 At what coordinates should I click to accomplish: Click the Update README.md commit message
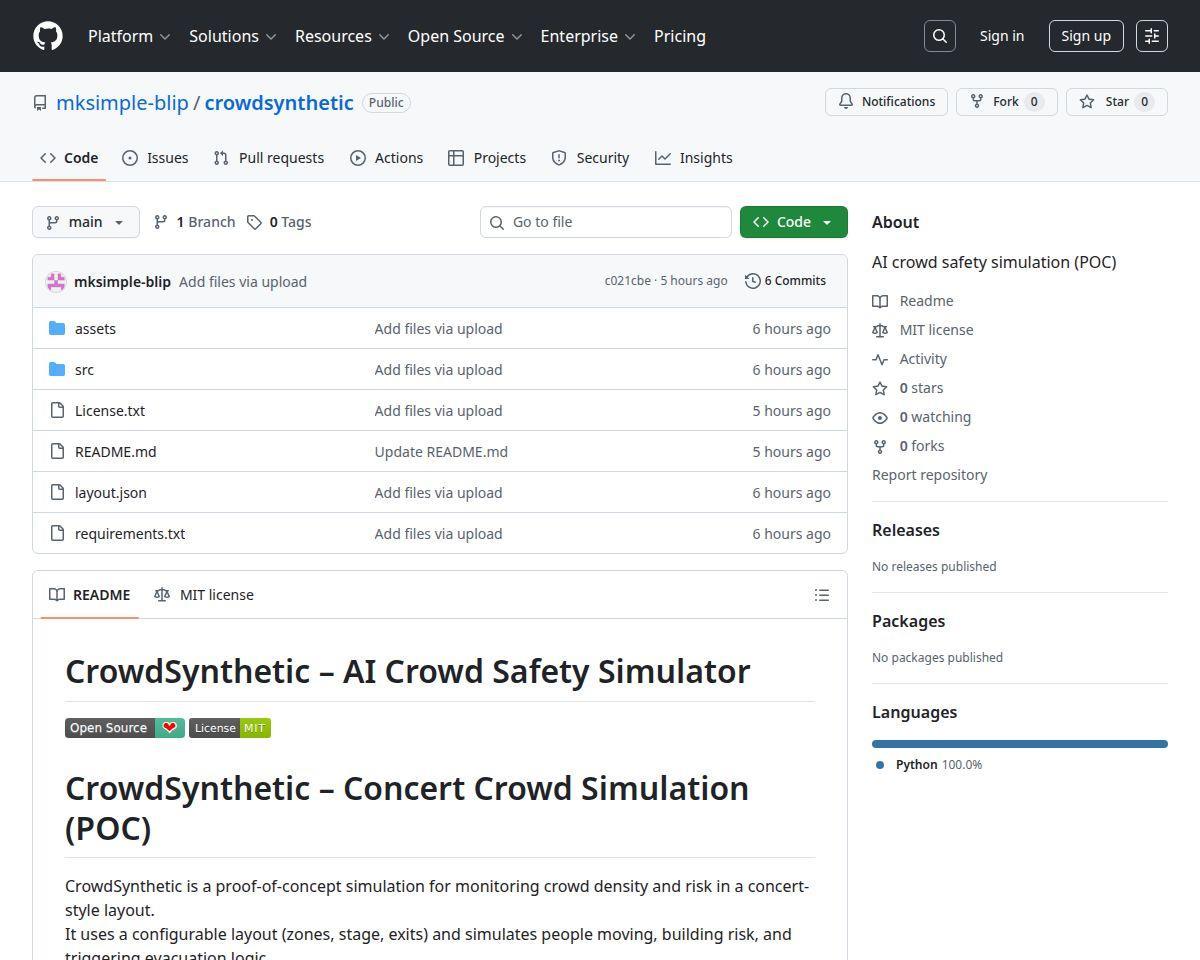click(x=441, y=452)
